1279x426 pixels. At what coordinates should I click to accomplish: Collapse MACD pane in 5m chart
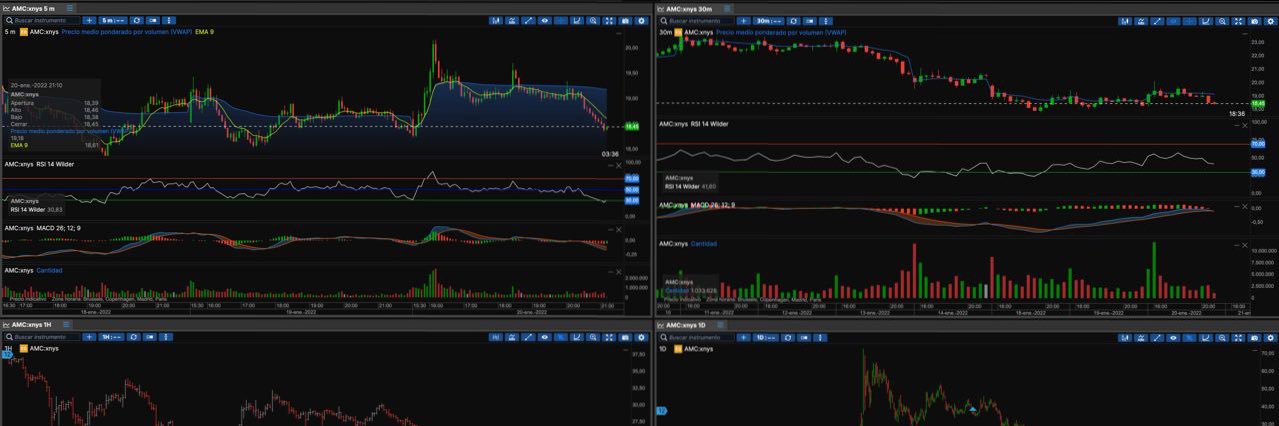[610, 229]
